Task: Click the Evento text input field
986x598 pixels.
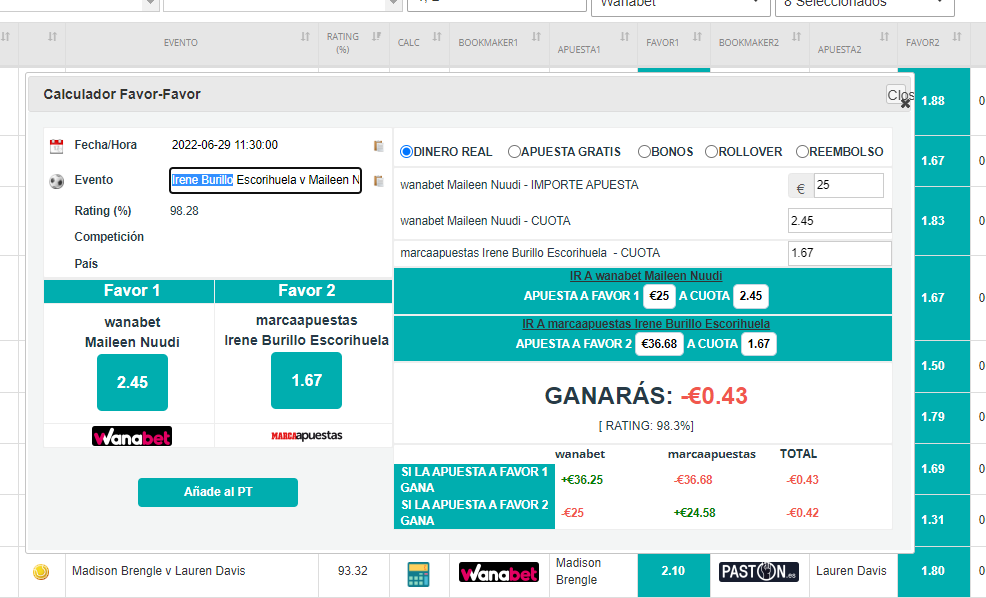Action: (265, 180)
